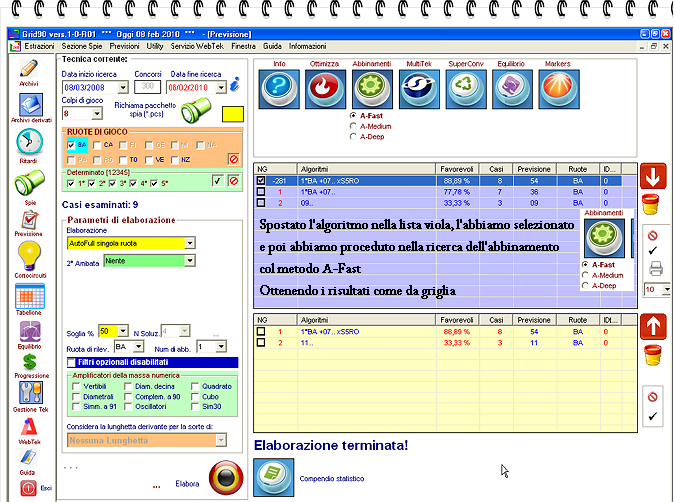Open Soglia % dropdown
675x502 pixels.
(123, 331)
